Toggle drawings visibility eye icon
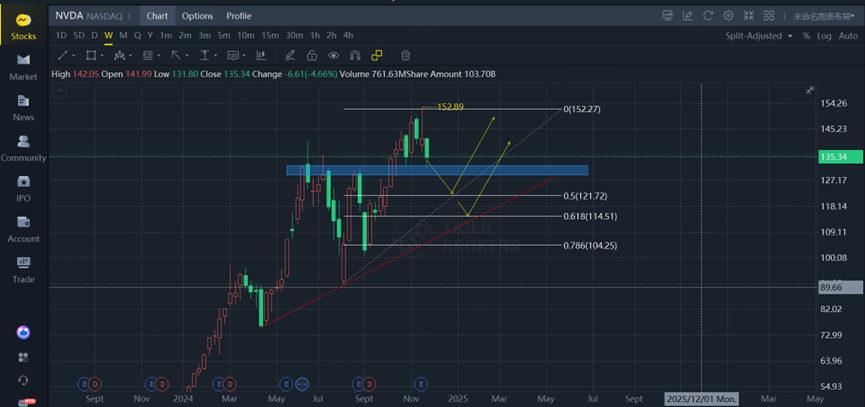Screen dimensions: 865x407 333,55
